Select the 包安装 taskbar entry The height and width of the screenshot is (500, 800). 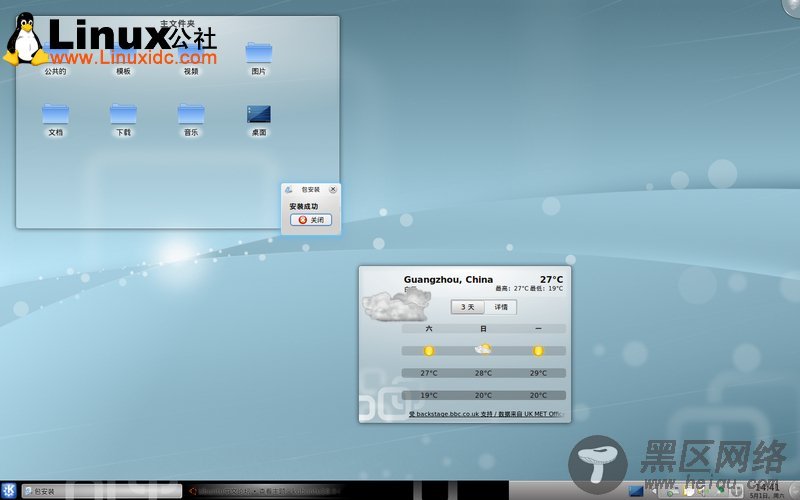pyautogui.click(x=102, y=491)
